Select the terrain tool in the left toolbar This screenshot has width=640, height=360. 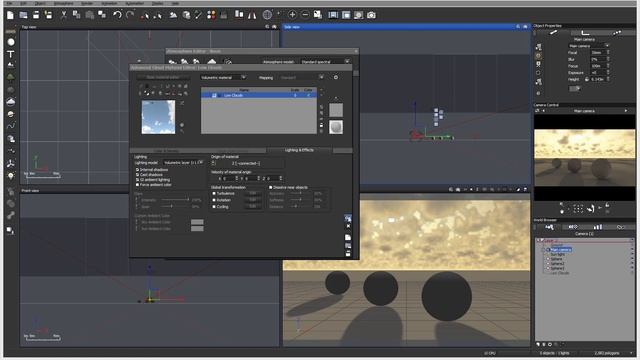pos(11,65)
